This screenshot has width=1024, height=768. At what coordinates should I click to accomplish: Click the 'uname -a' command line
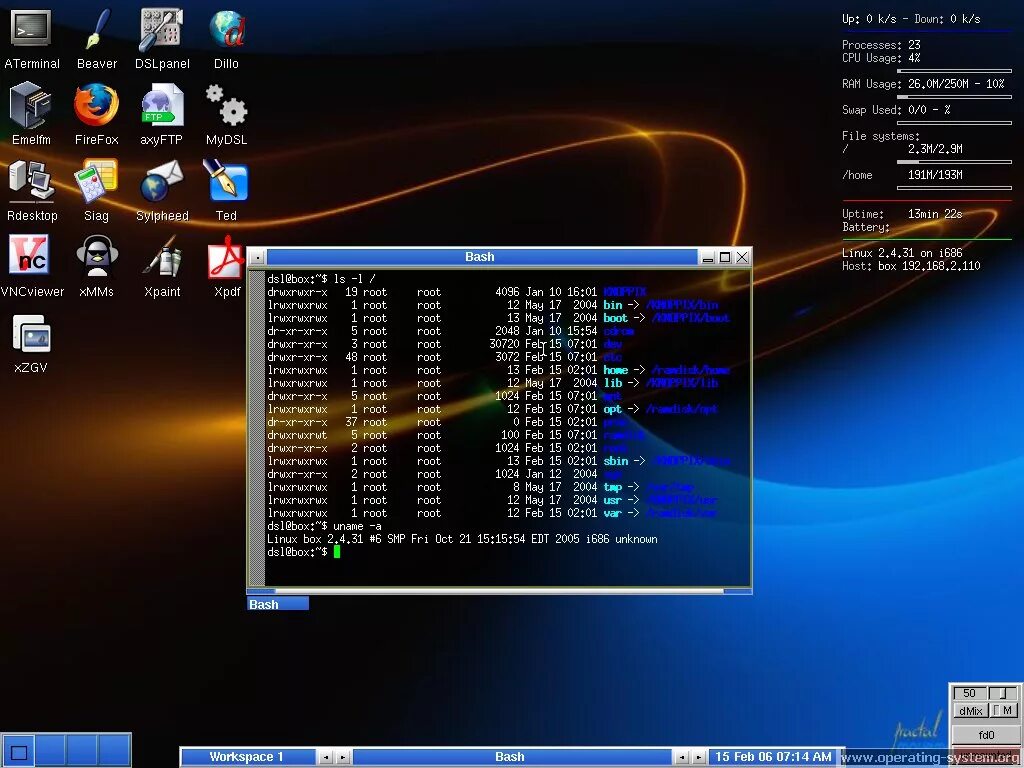(x=325, y=526)
